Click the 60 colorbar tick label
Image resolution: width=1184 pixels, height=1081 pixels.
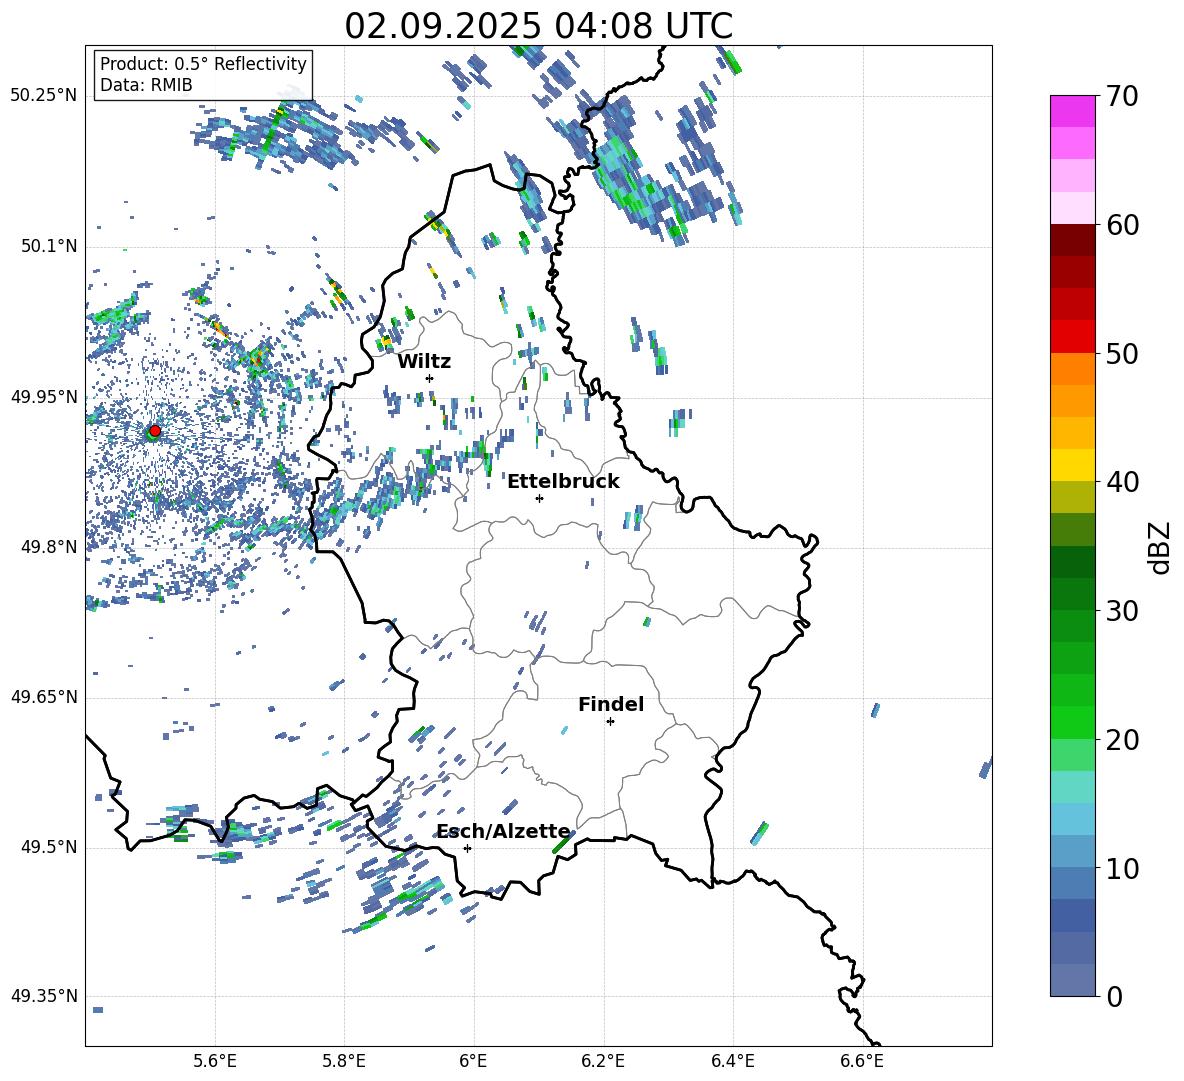pyautogui.click(x=1121, y=225)
